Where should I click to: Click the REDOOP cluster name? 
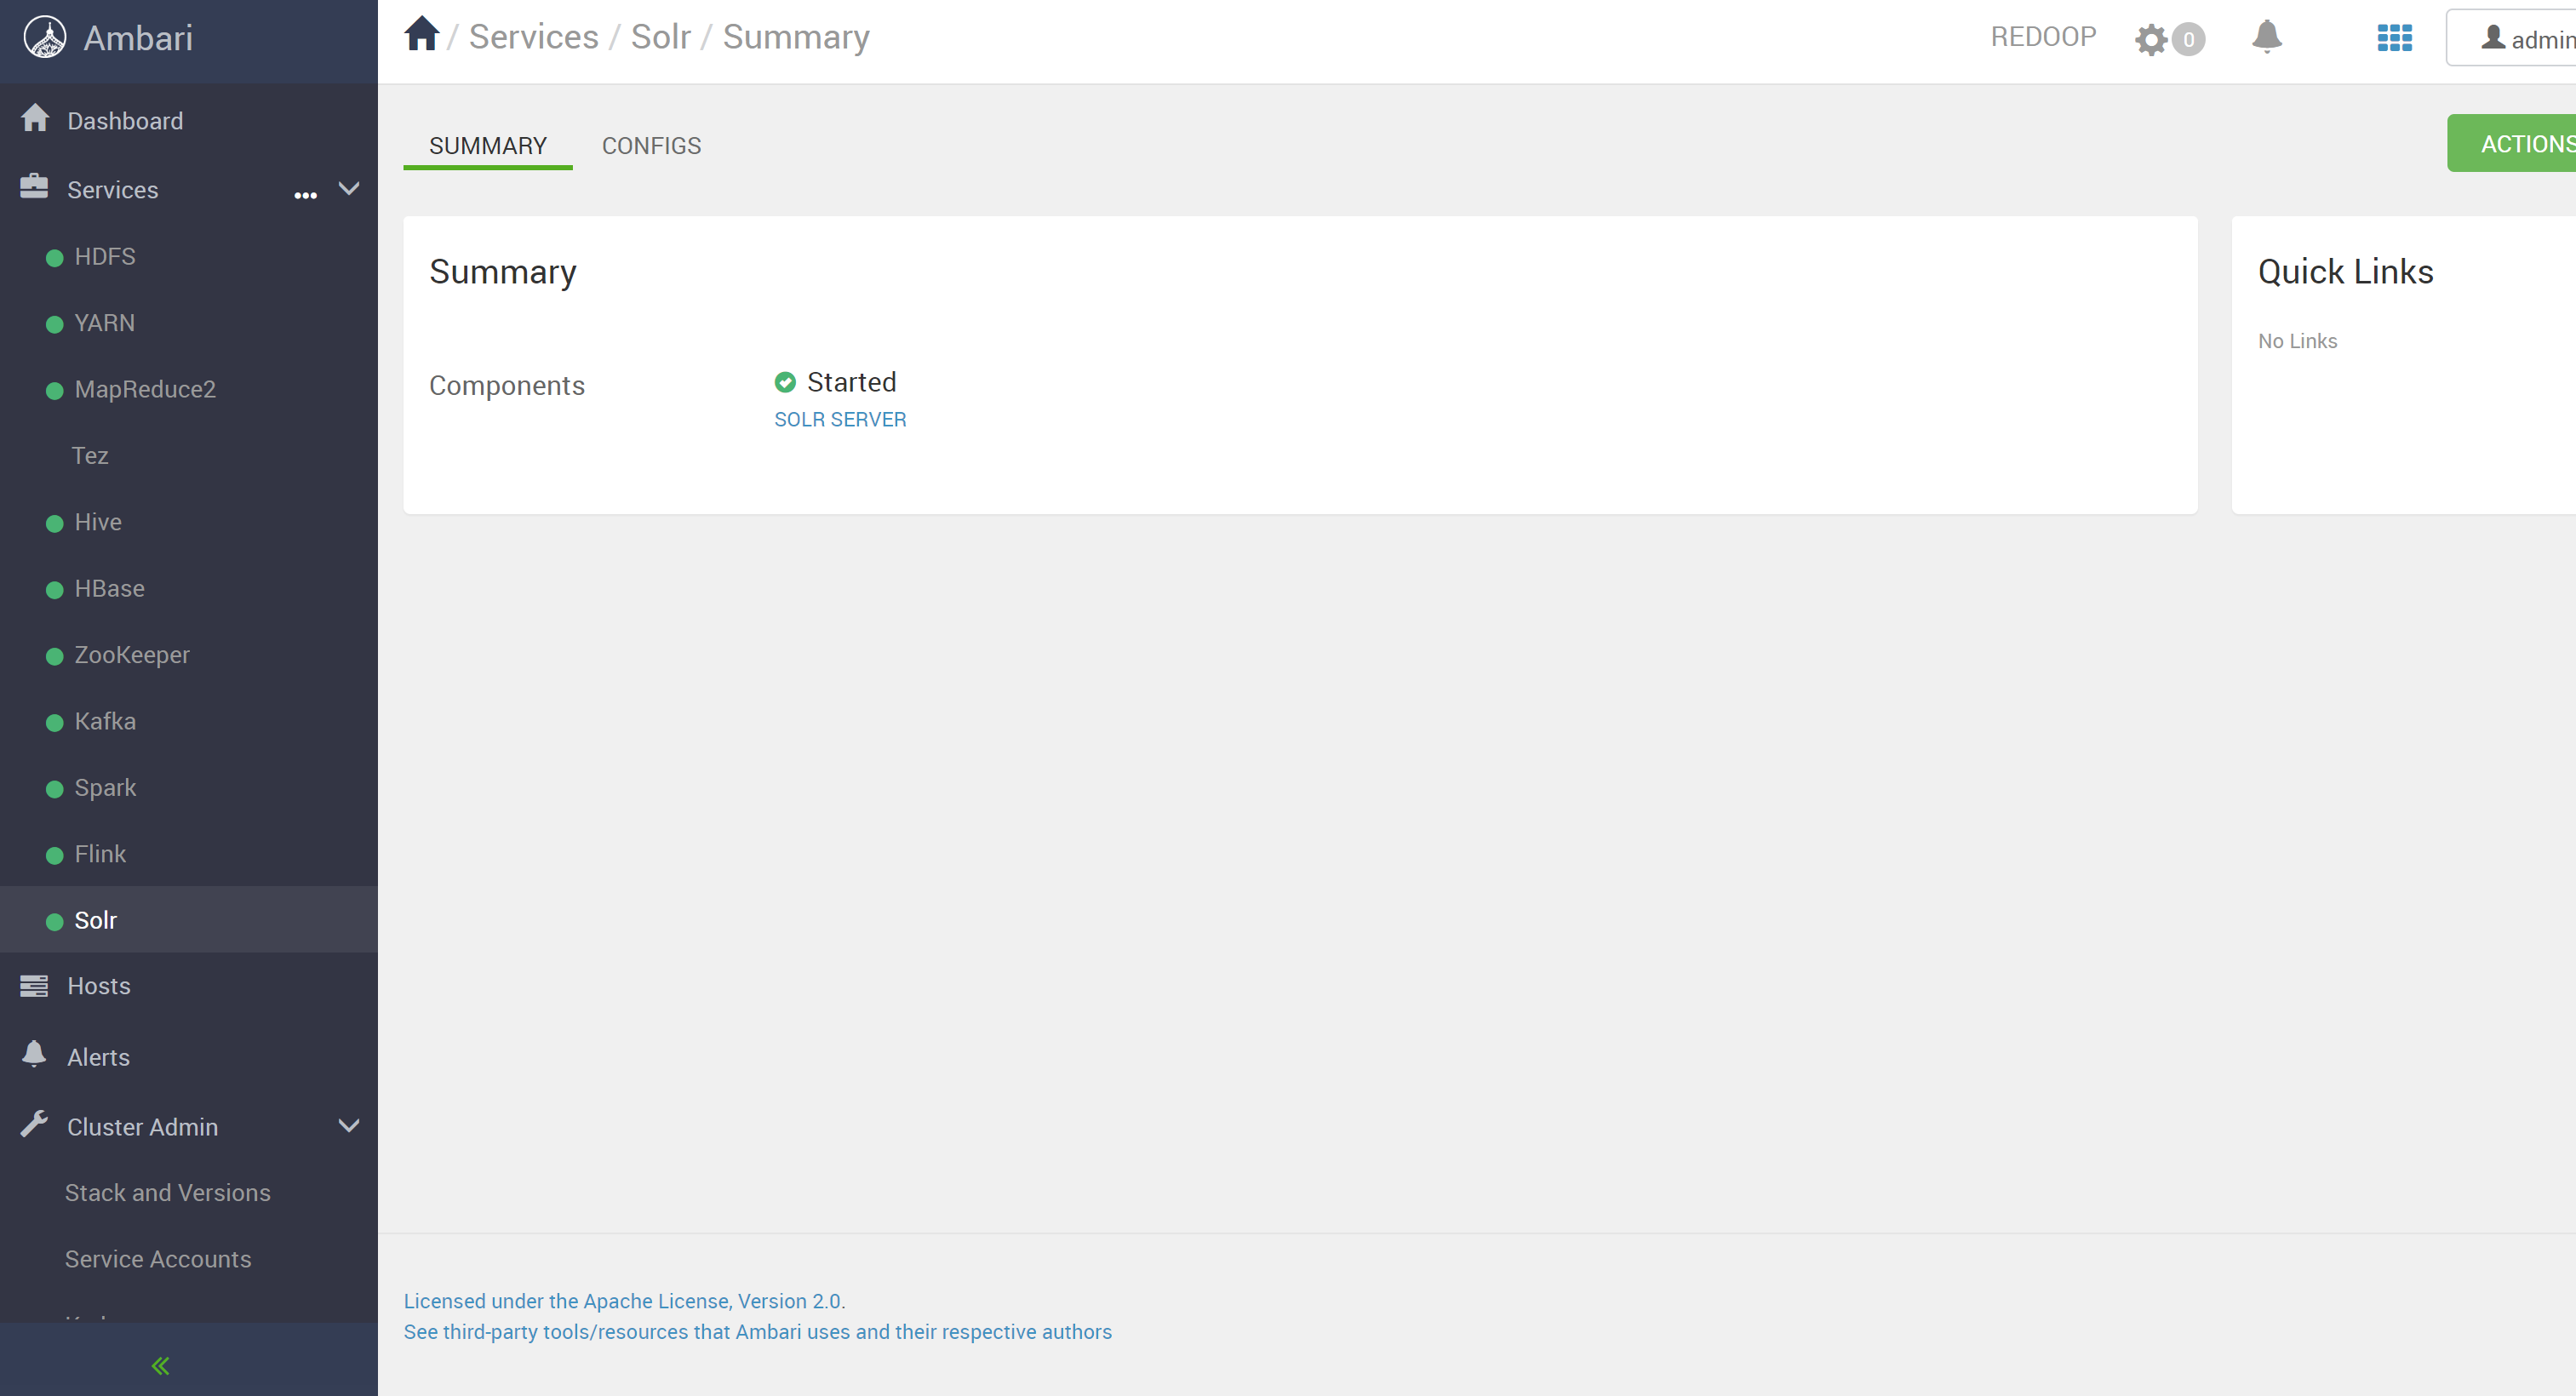[2043, 37]
